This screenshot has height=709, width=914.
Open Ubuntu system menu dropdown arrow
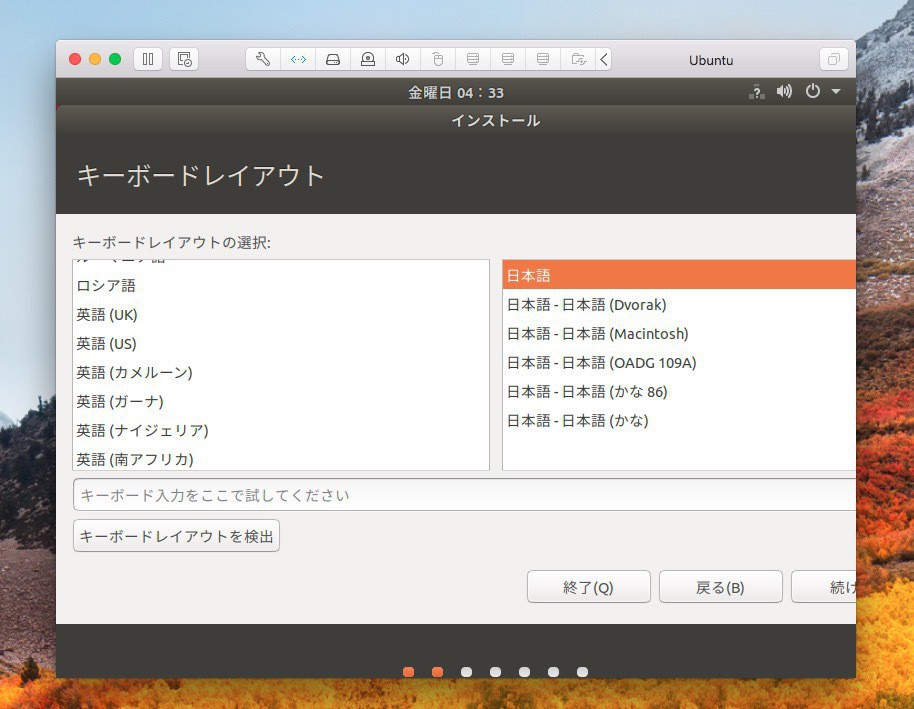(836, 92)
